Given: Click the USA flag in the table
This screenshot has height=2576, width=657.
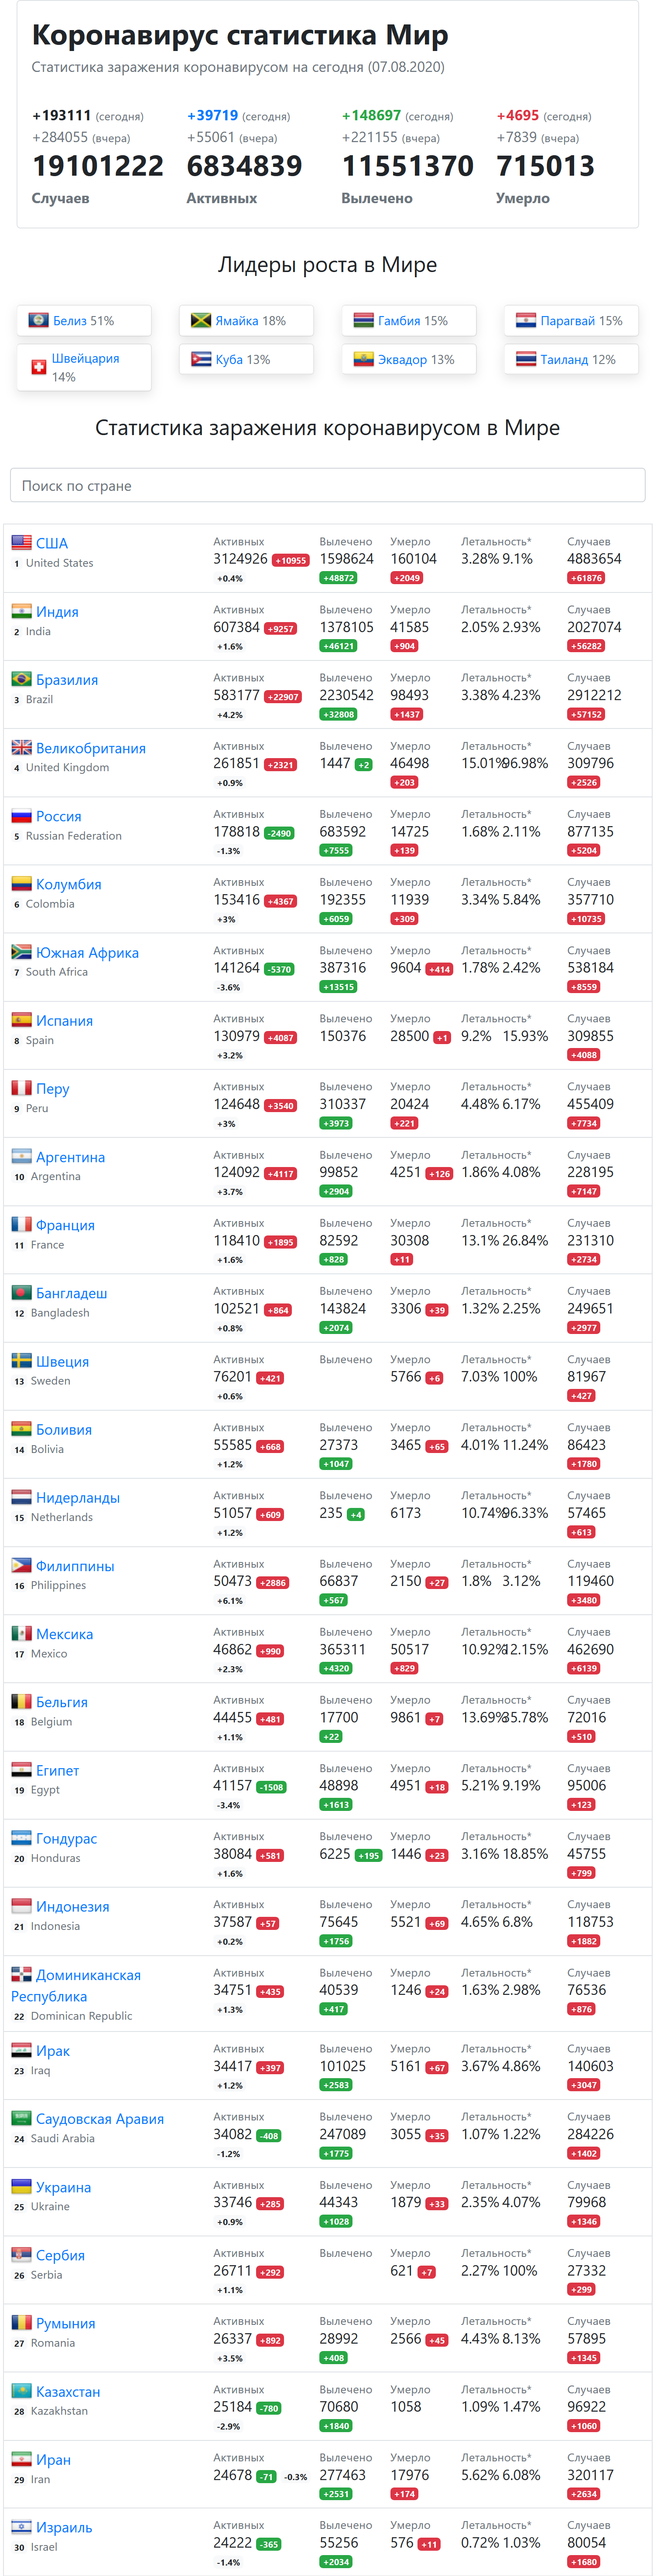Looking at the screenshot, I should pos(21,542).
